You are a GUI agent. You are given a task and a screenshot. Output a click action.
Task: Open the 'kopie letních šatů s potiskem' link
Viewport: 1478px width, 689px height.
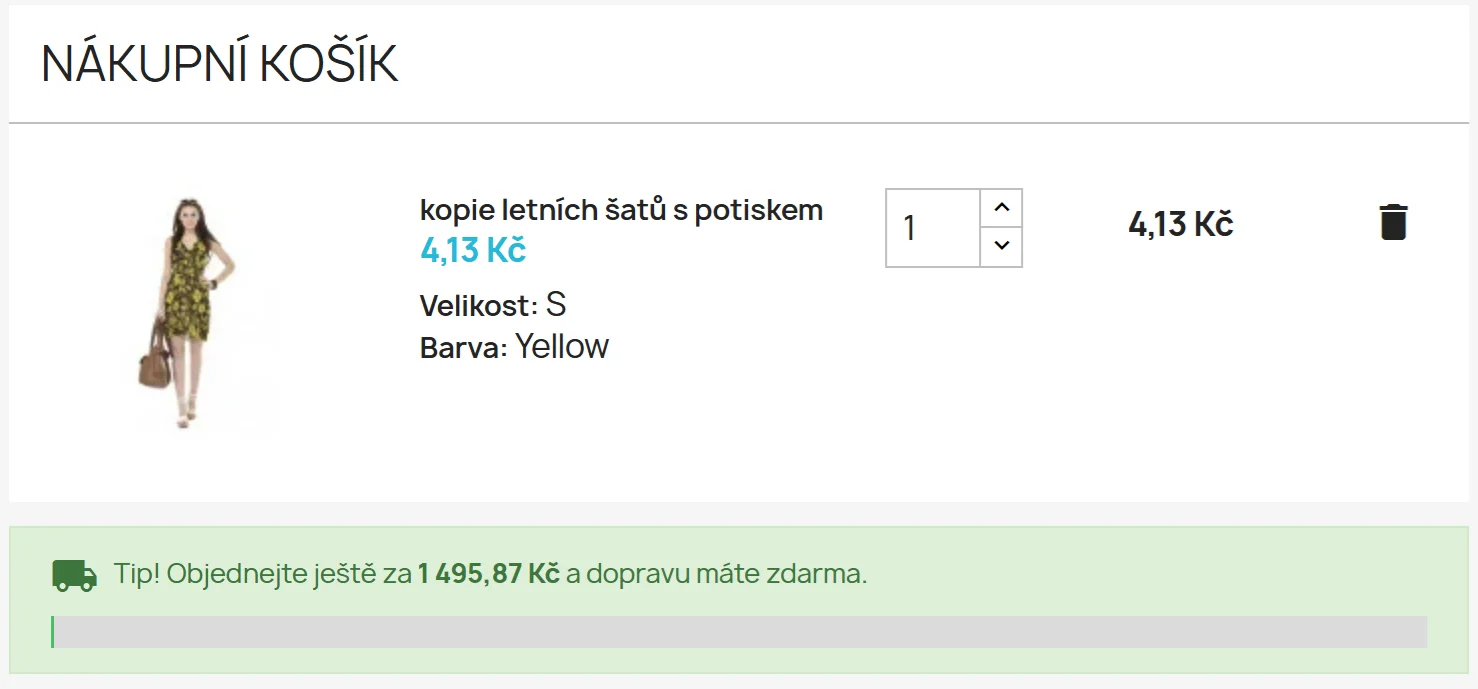621,210
